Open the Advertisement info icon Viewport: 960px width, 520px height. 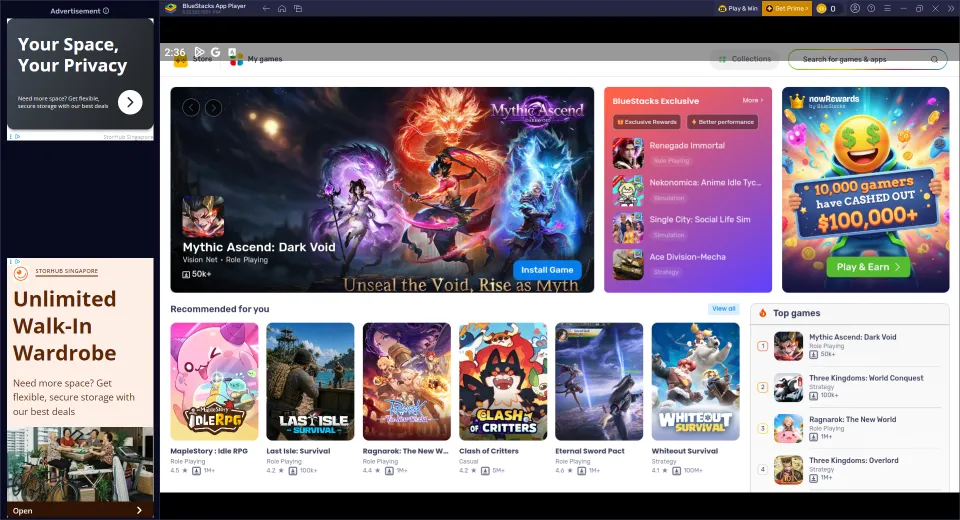[106, 11]
